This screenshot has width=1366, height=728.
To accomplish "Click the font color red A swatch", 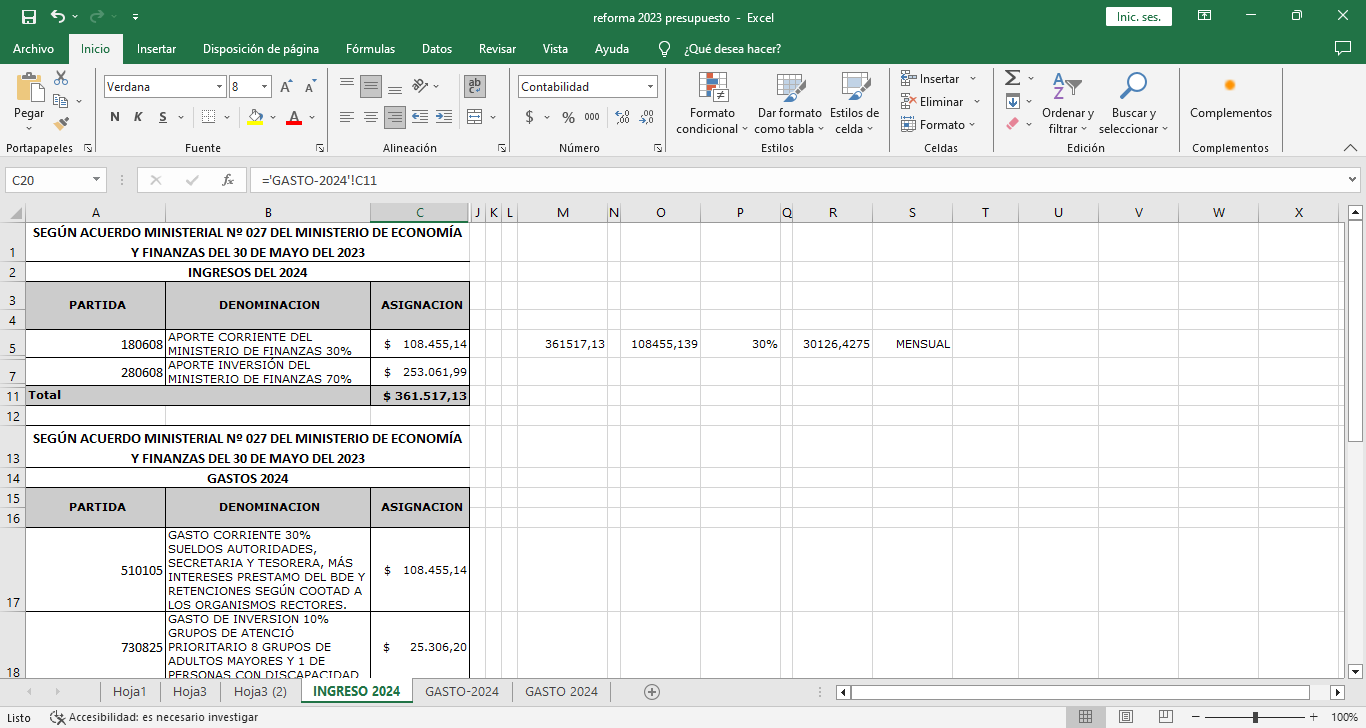I will 294,117.
